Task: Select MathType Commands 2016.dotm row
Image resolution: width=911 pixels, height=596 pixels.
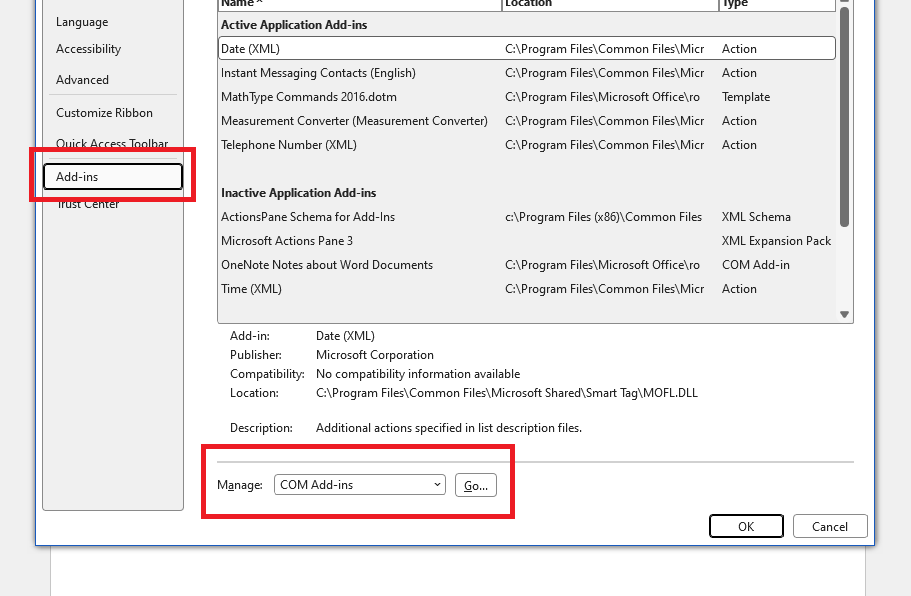Action: tap(527, 97)
